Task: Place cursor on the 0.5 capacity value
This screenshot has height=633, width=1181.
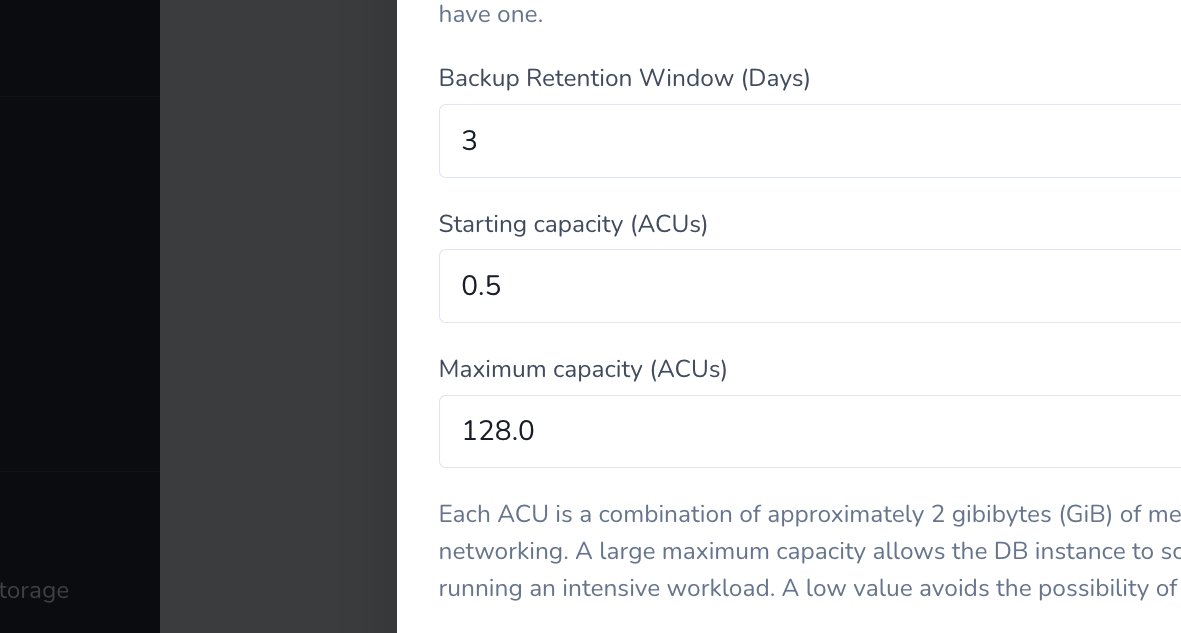Action: 481,286
